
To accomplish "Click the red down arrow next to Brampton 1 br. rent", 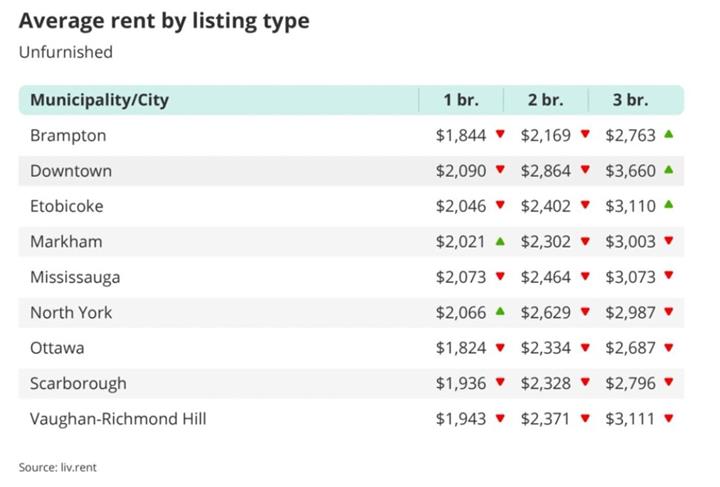I will (x=500, y=135).
